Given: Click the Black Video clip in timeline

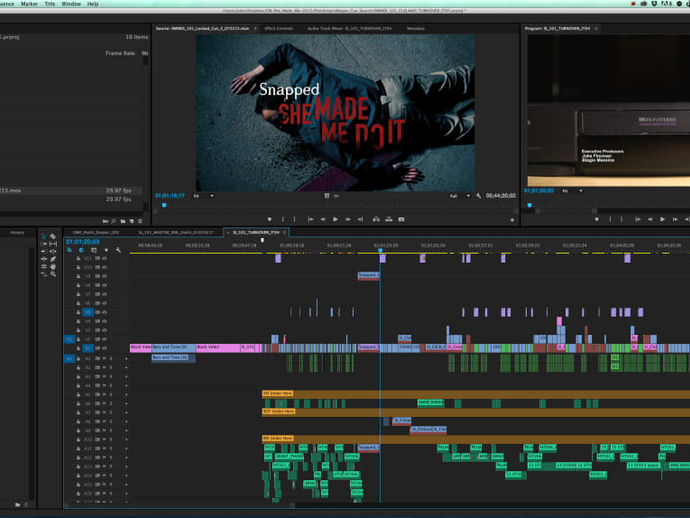Looking at the screenshot, I should tap(139, 347).
